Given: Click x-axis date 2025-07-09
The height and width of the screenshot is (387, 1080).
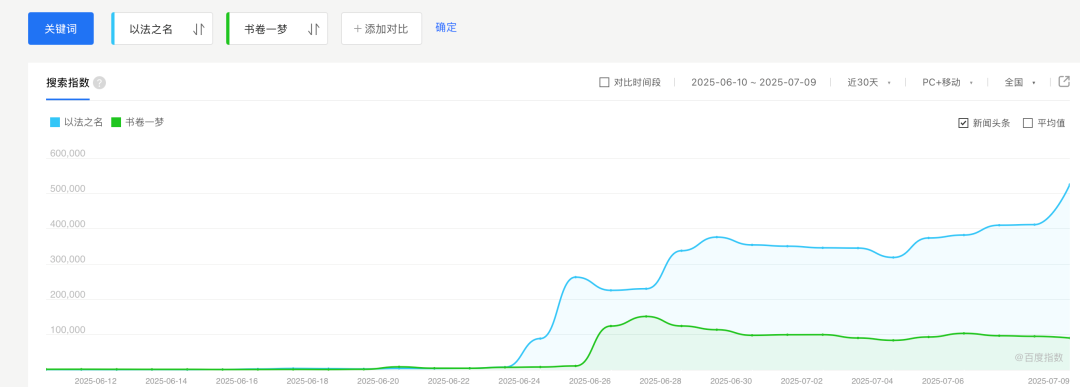Looking at the screenshot, I should tap(1048, 381).
